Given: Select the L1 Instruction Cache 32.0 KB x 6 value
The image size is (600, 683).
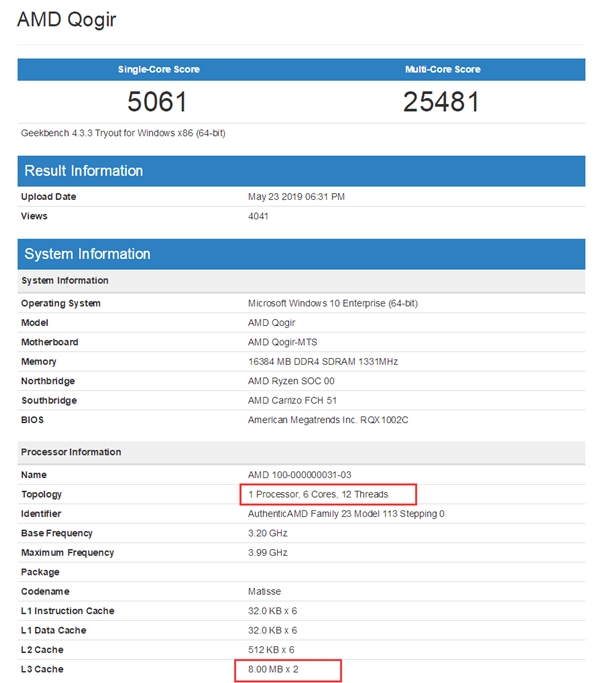Looking at the screenshot, I should click(272, 611).
